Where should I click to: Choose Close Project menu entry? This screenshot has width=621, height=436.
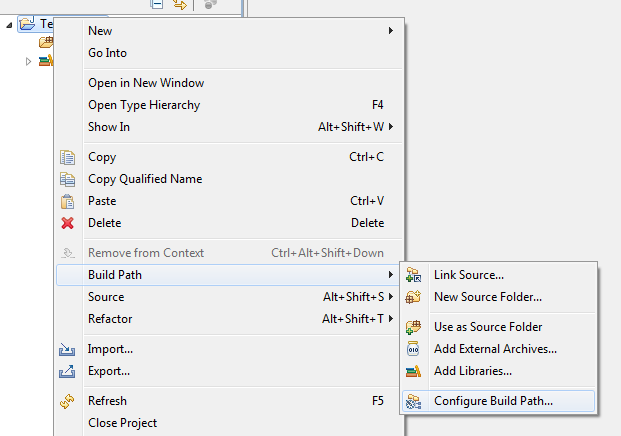point(122,423)
